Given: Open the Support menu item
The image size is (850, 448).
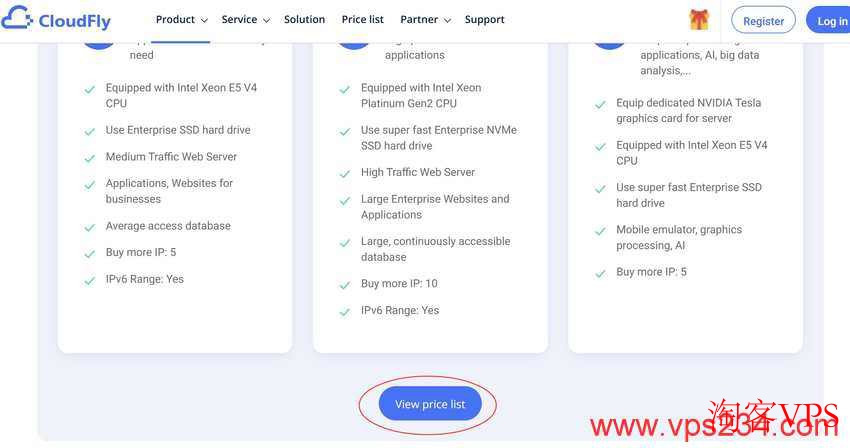Looking at the screenshot, I should (485, 20).
